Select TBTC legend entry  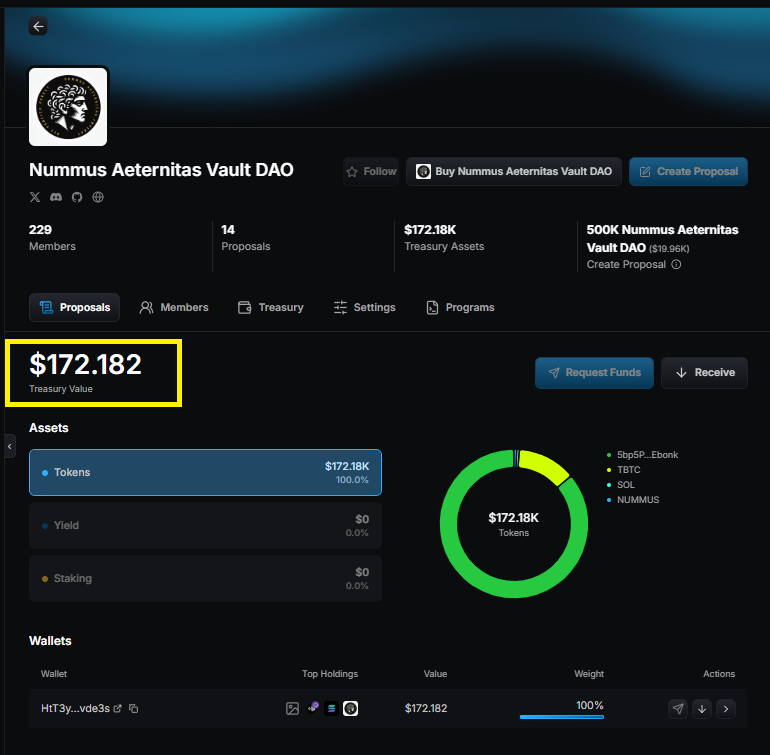point(624,470)
